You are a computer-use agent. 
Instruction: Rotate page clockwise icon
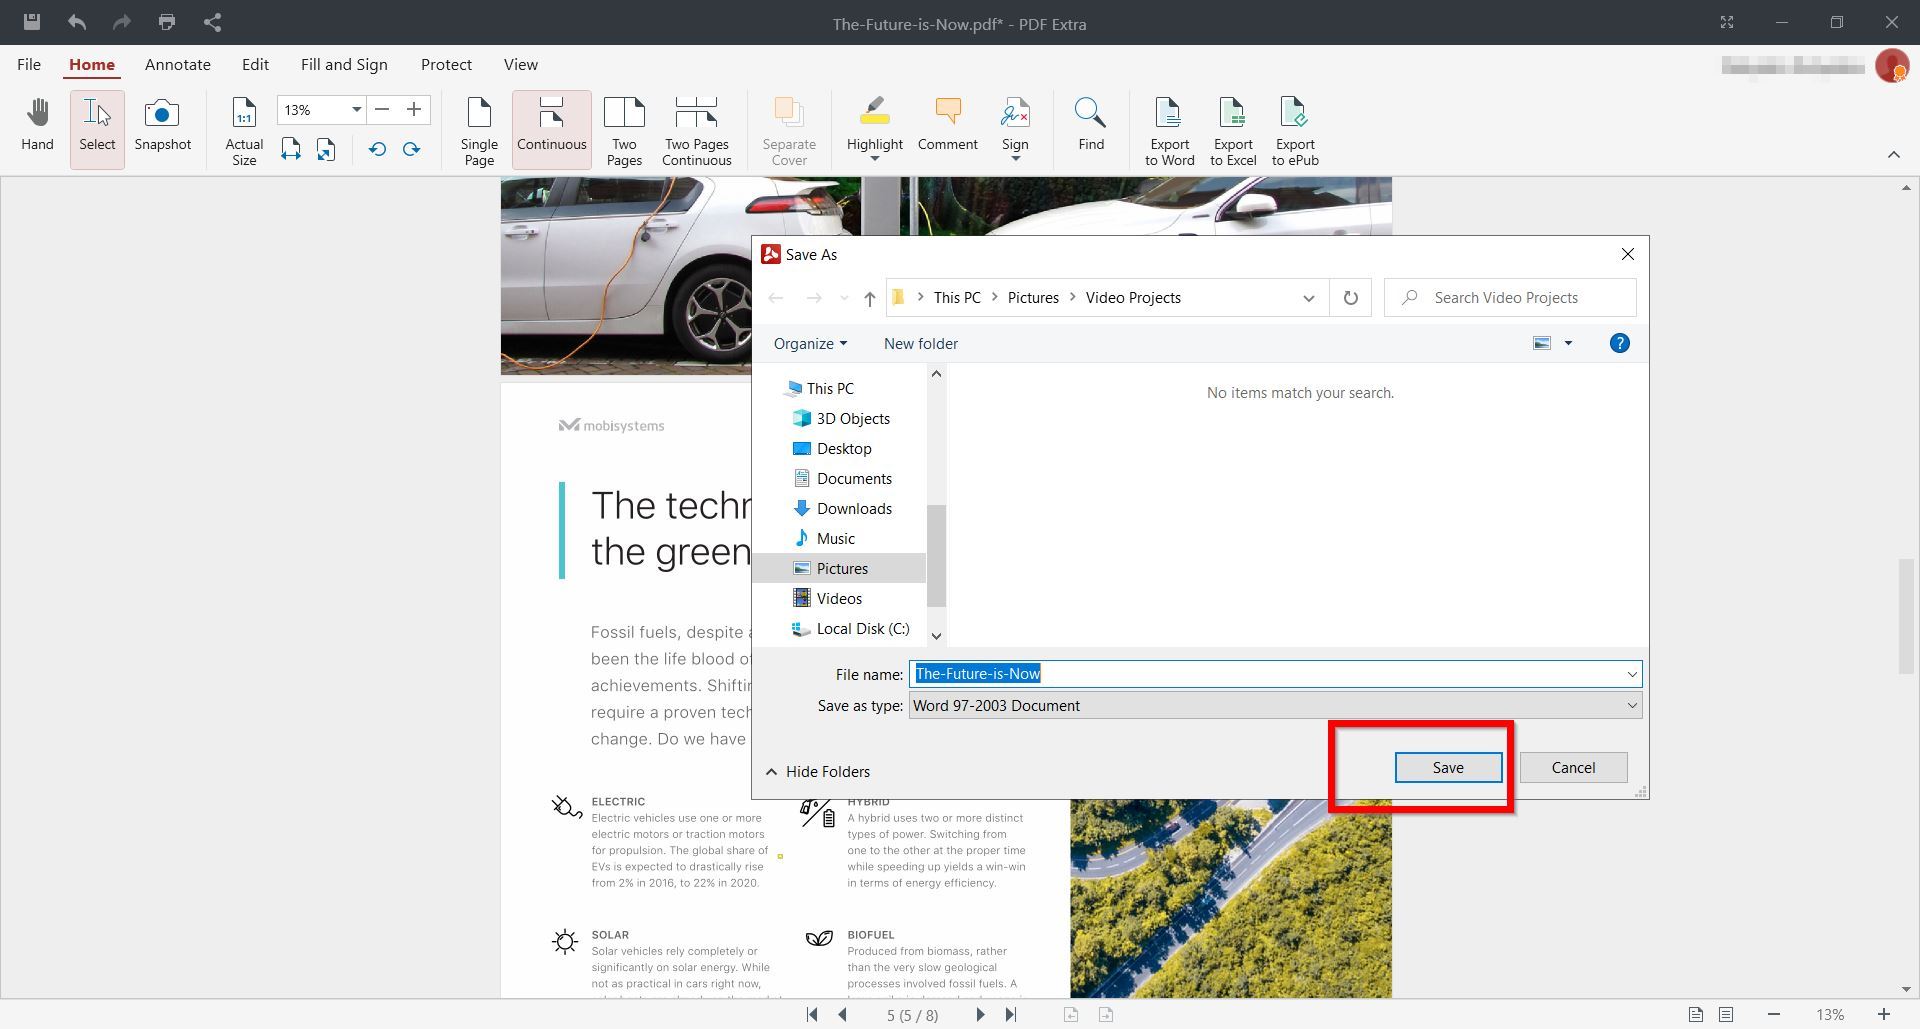pos(411,150)
